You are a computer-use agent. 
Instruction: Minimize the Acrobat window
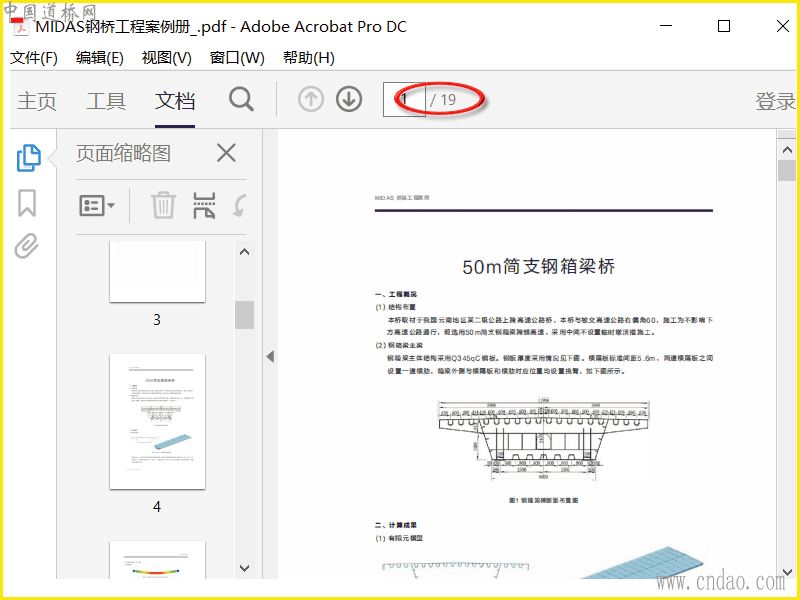[x=666, y=26]
